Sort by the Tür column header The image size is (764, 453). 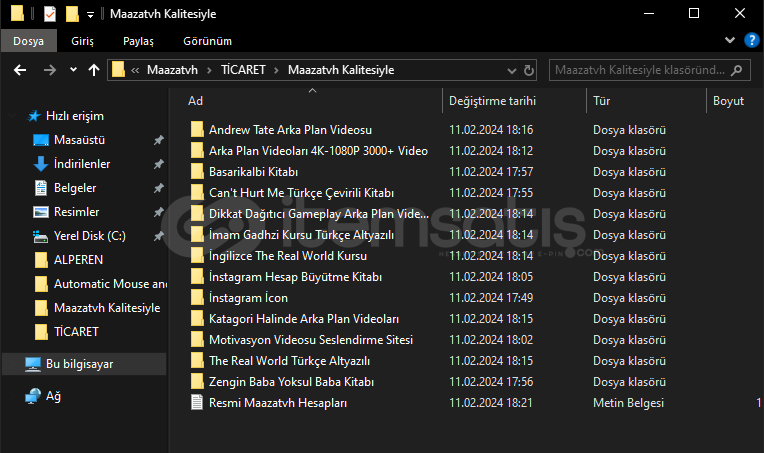click(601, 101)
